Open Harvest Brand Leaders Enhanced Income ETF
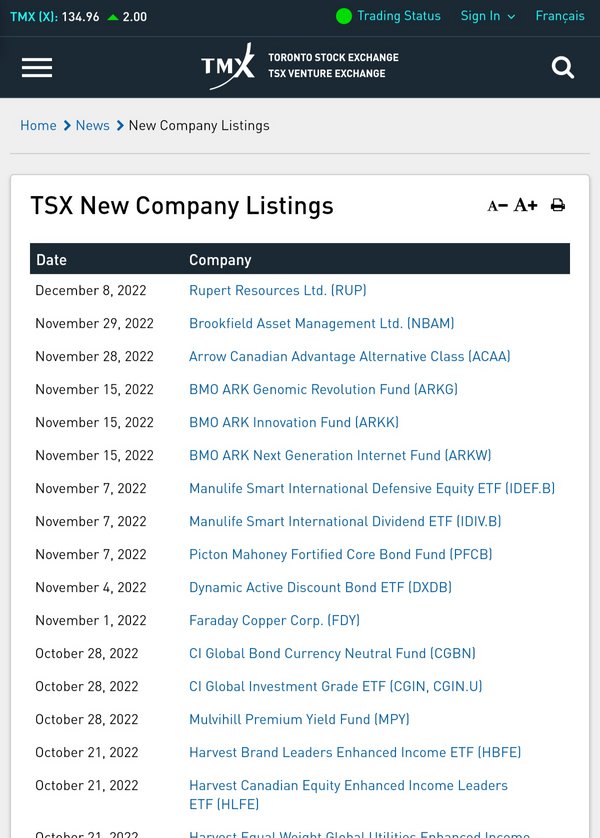This screenshot has width=600, height=838. [355, 752]
